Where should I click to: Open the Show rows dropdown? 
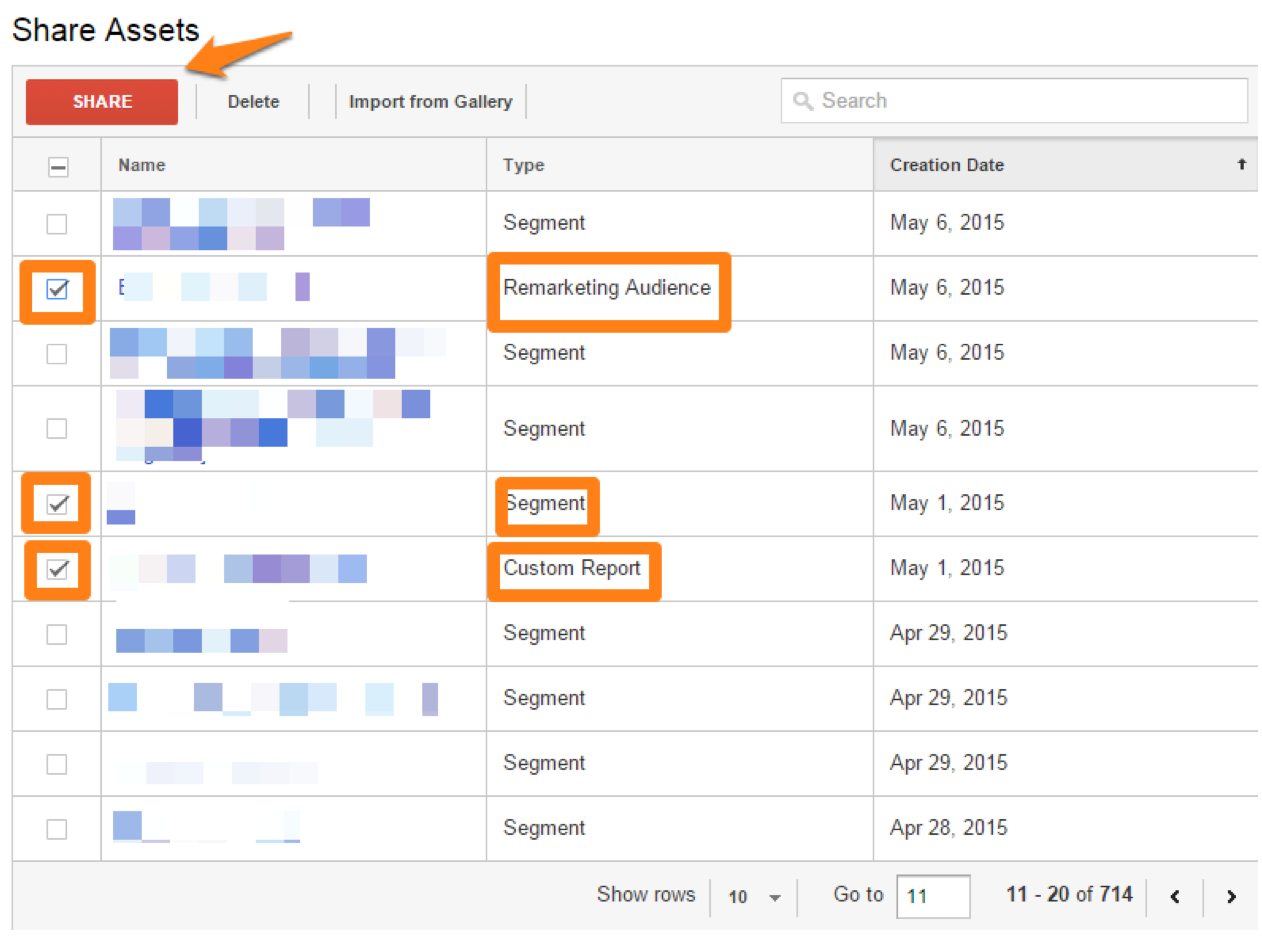tap(754, 897)
